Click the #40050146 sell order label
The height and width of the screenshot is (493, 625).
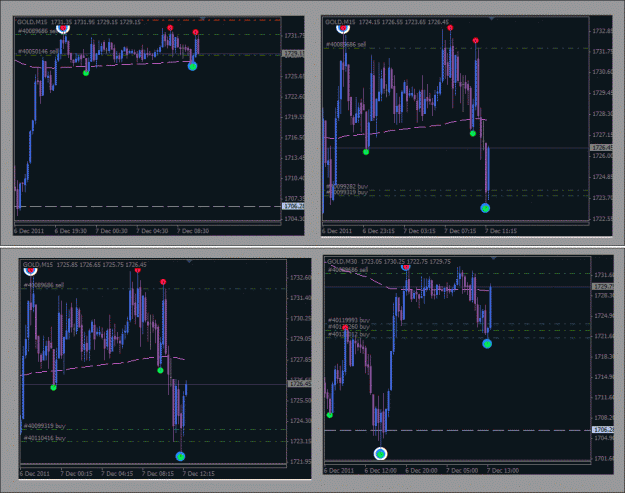click(x=38, y=51)
